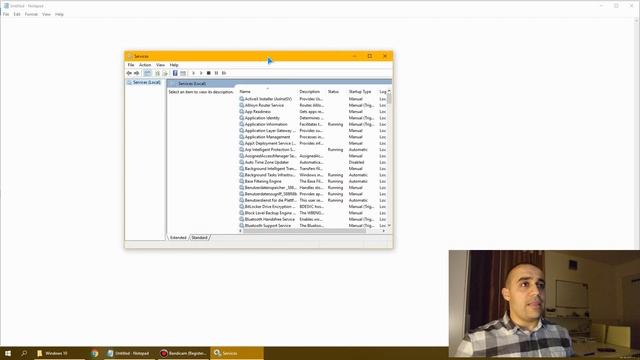Open the taskbar search icon
This screenshot has height=360, width=640.
coord(24,353)
